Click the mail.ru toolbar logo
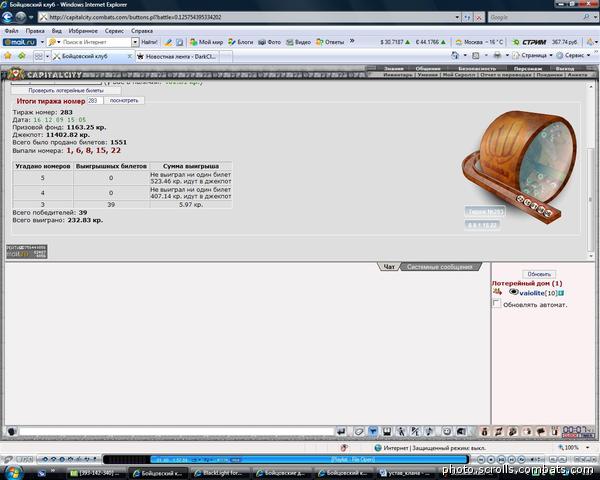 pos(20,42)
